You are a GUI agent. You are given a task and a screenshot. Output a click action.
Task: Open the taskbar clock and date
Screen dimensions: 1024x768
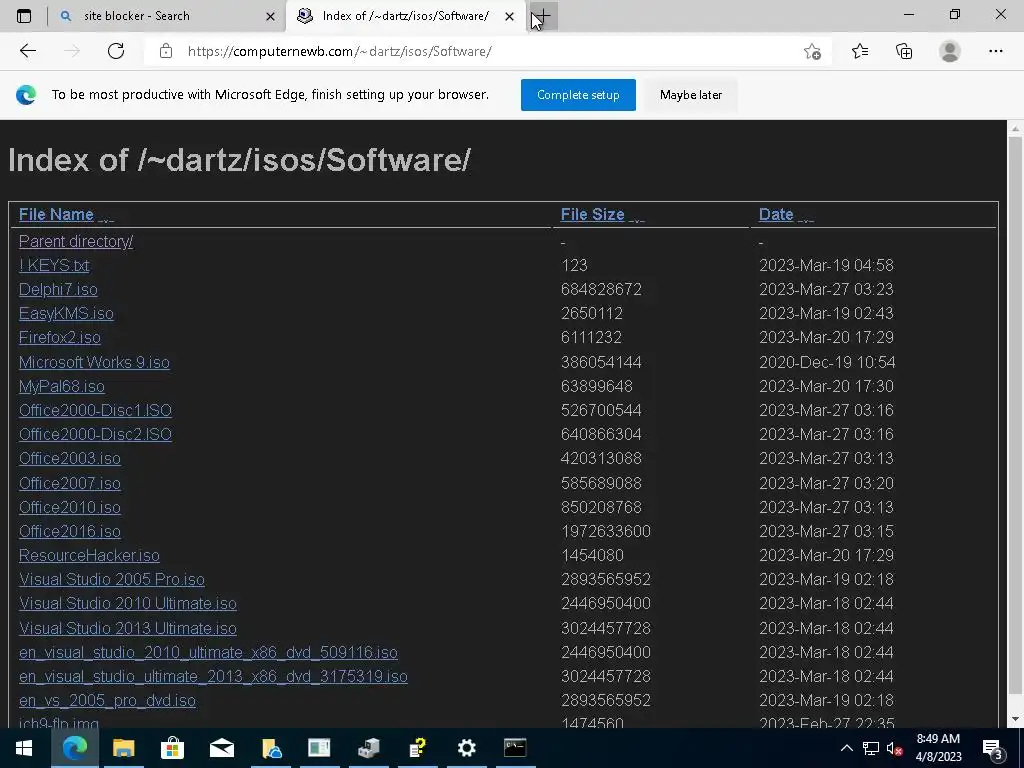(x=938, y=748)
